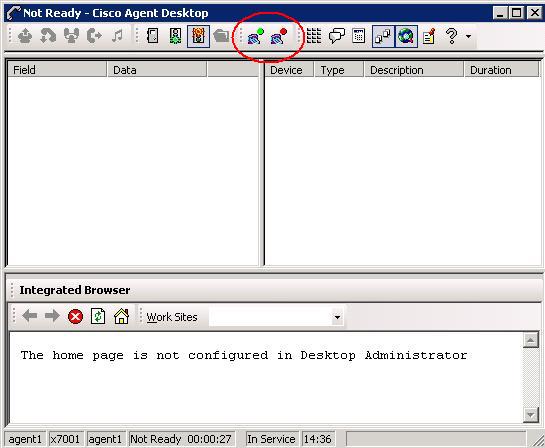
Task: Click the Answer/Drop call toolbar icon
Action: pyautogui.click(x=25, y=36)
